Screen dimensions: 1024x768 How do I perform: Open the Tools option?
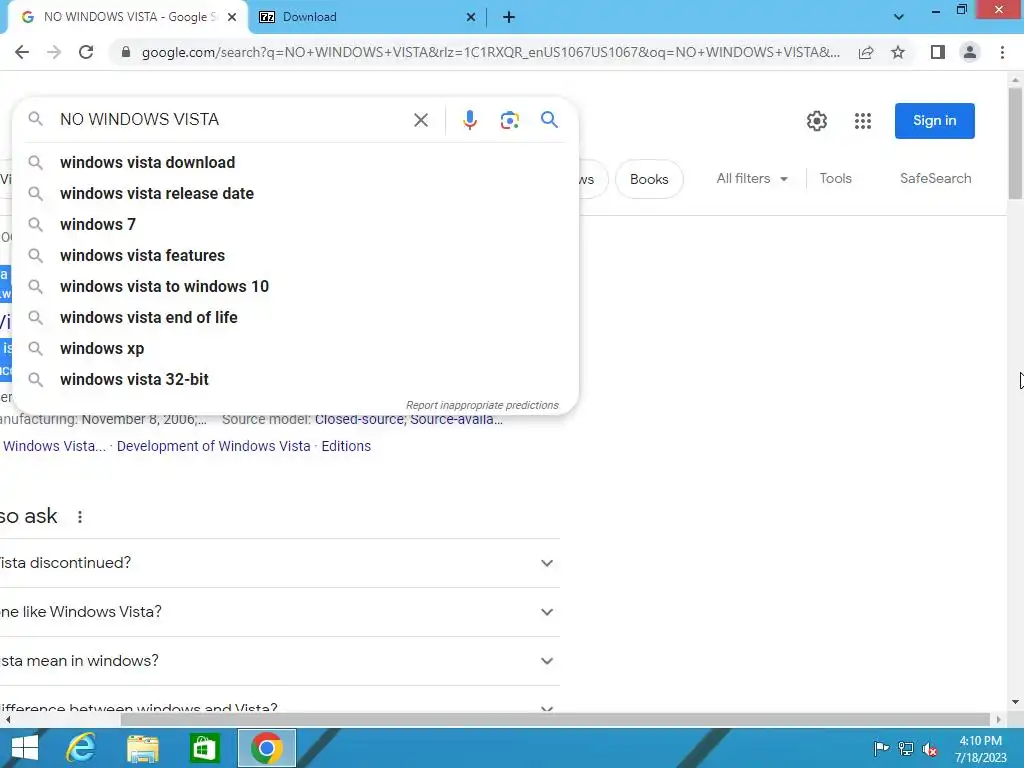tap(835, 178)
